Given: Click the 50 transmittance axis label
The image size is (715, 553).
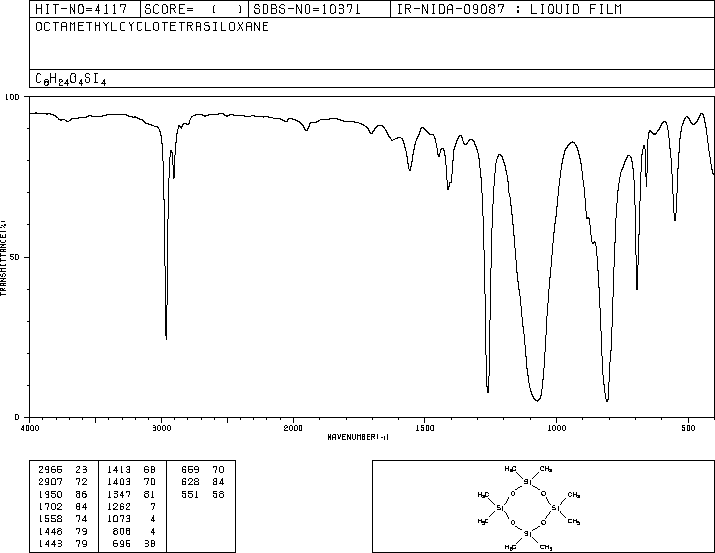Looking at the screenshot, I should click(x=15, y=257).
